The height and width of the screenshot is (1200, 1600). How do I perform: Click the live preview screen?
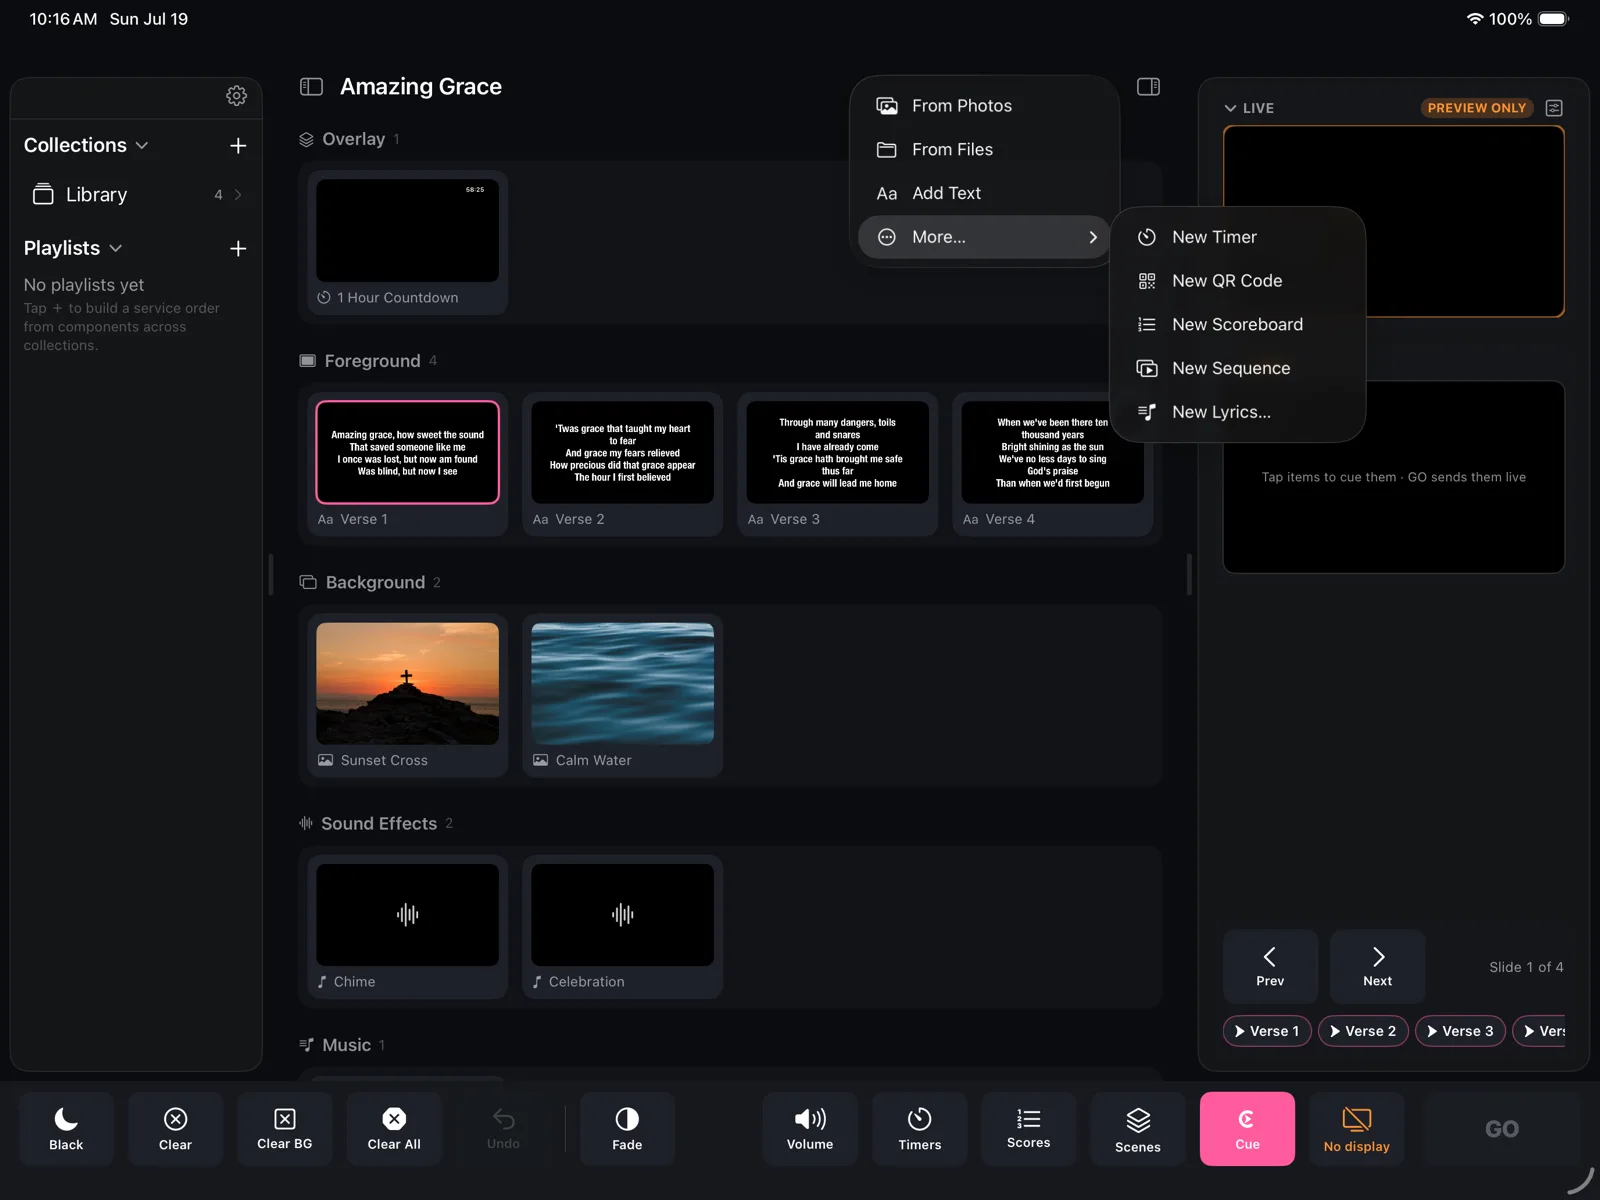click(1393, 222)
